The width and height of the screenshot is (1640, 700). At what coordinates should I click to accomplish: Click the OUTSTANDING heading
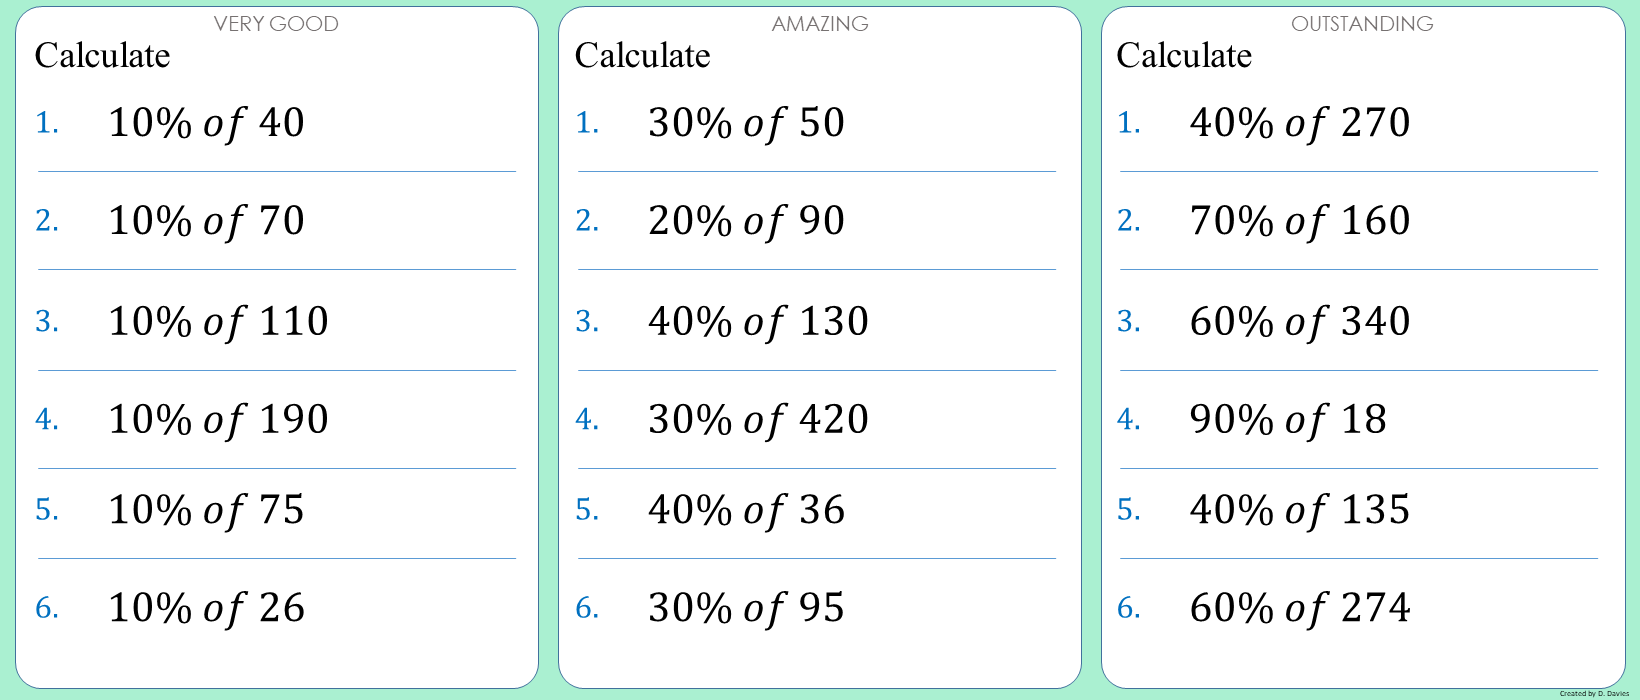pyautogui.click(x=1362, y=24)
